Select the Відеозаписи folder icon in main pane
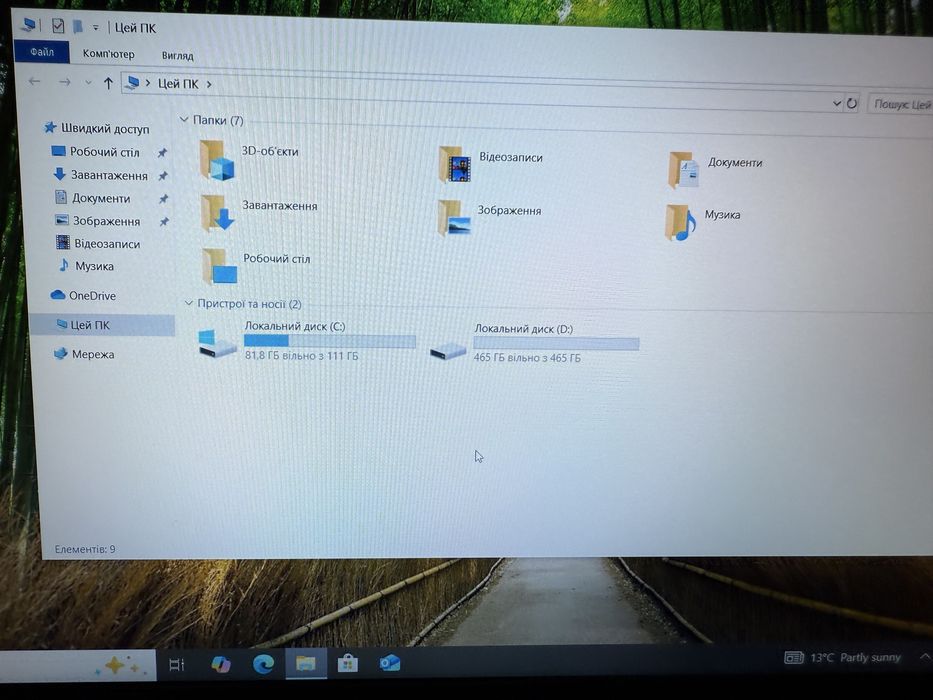 pyautogui.click(x=455, y=165)
